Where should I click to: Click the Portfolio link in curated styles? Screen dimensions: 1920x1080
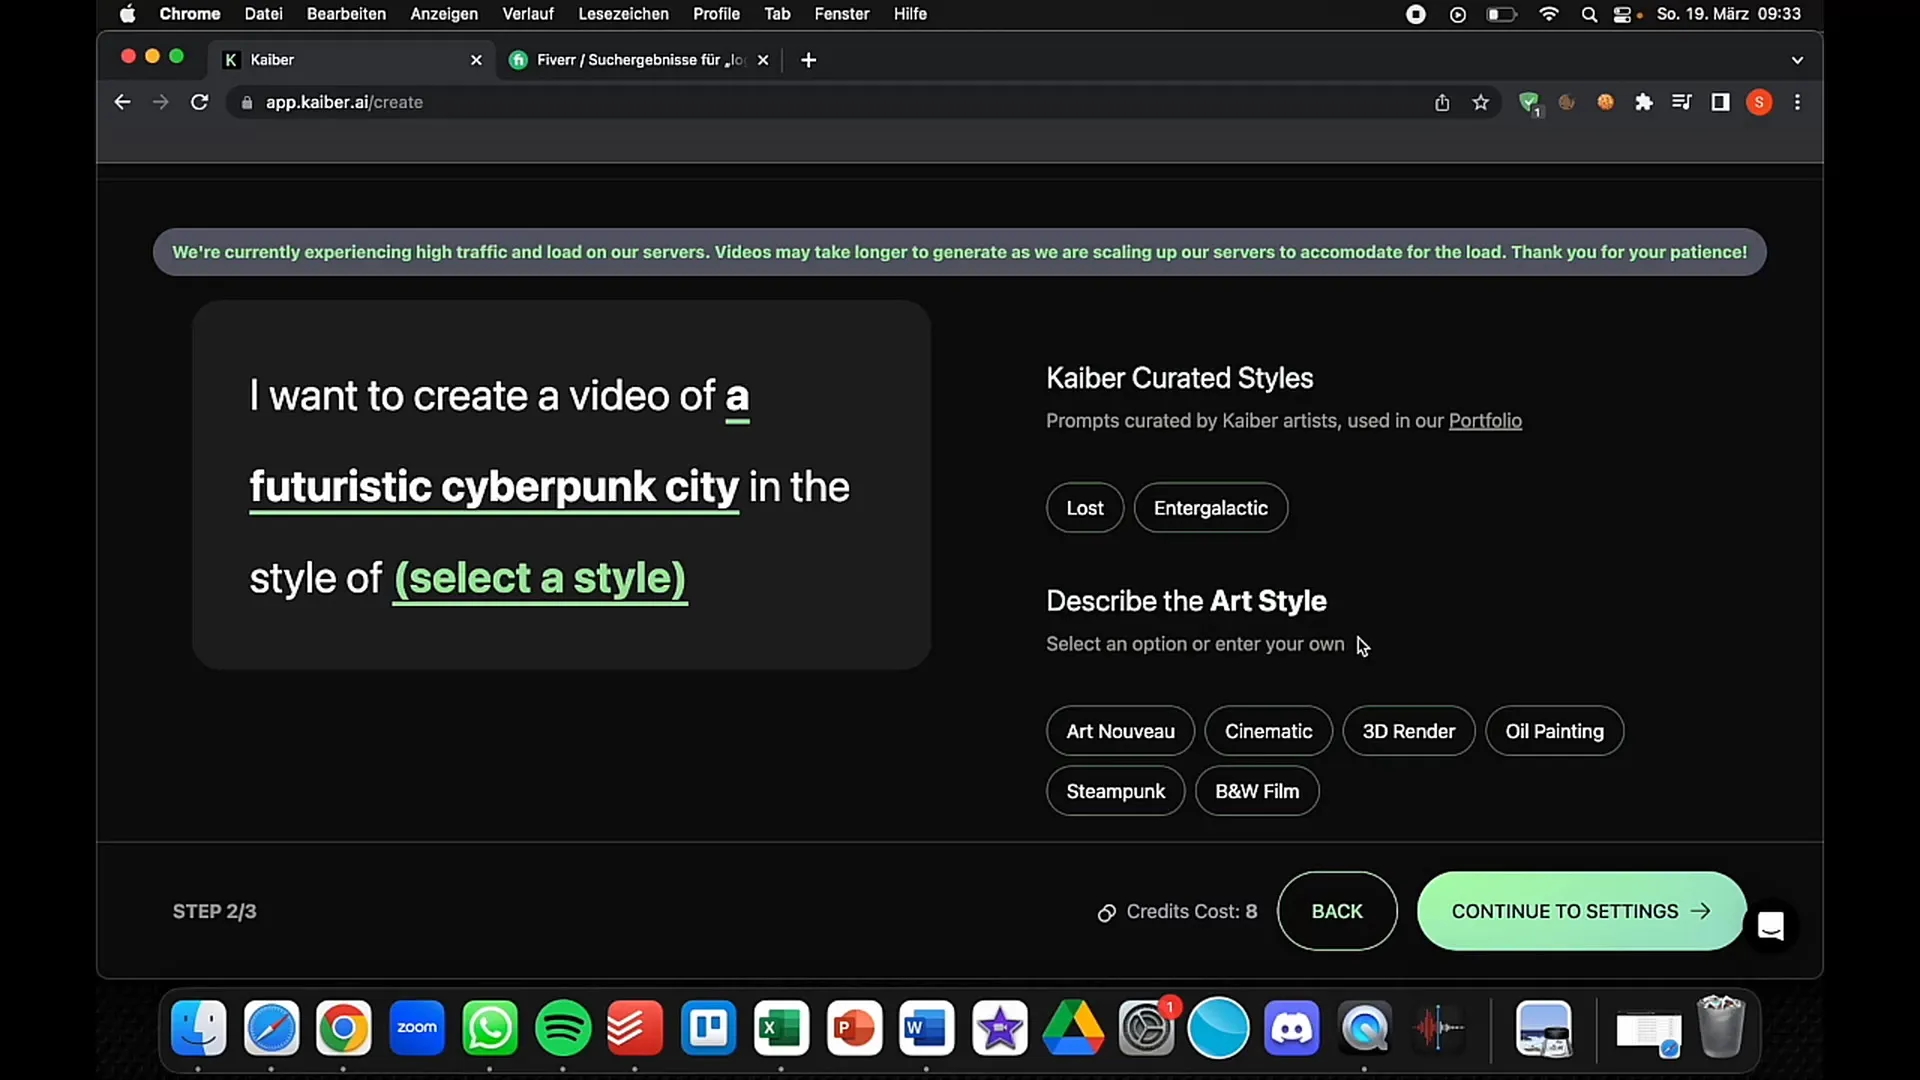(1485, 421)
